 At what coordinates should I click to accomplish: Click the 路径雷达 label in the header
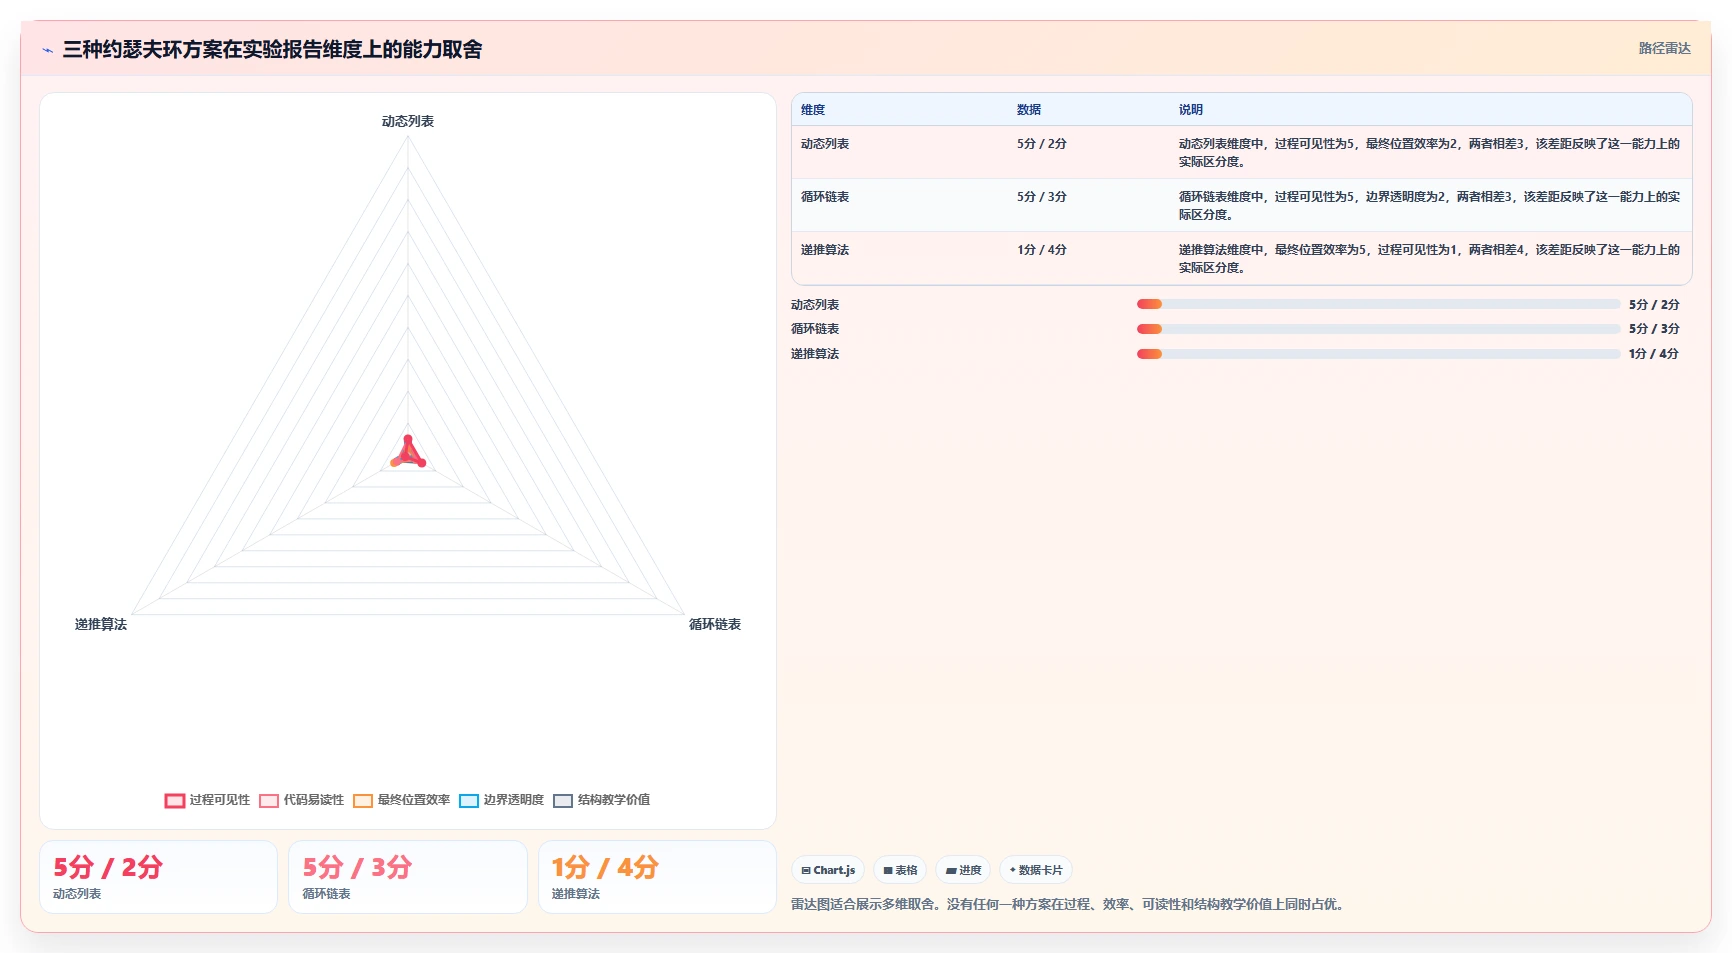pos(1664,48)
